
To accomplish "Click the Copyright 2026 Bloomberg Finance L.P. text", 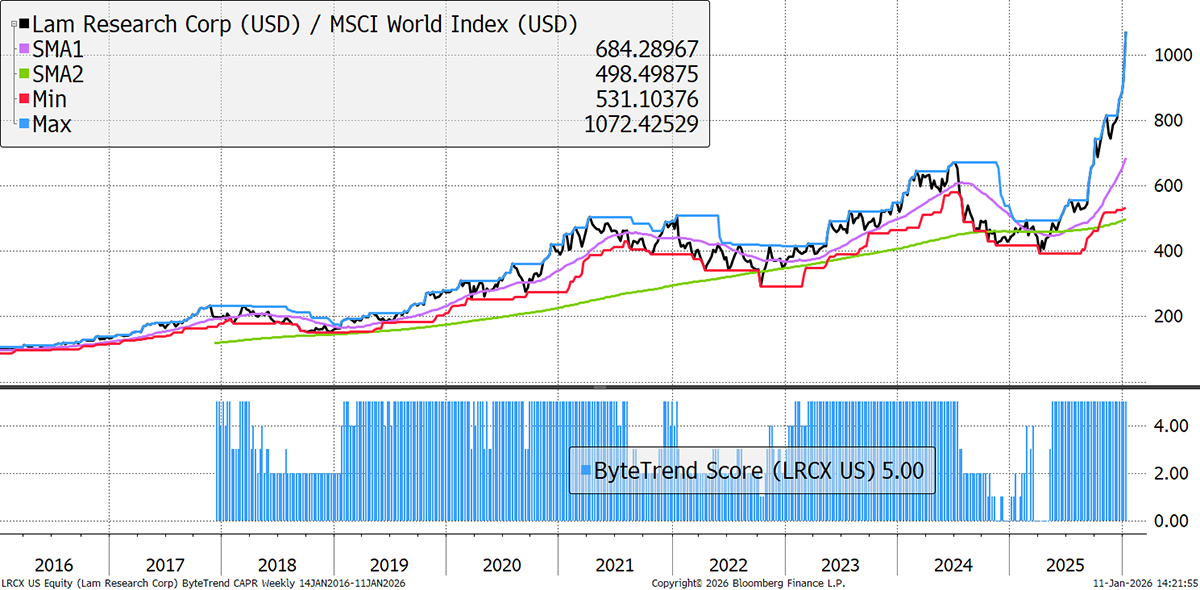I will 746,583.
